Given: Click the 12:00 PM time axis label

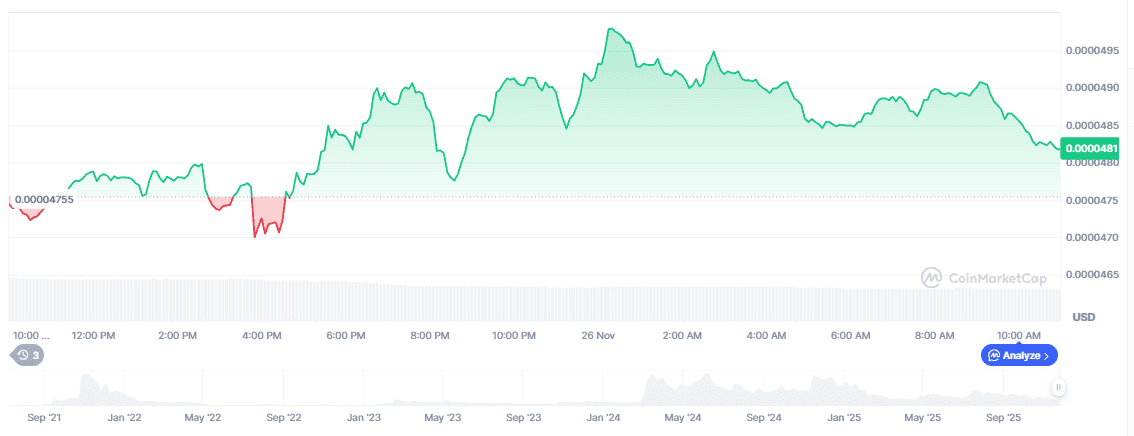Looking at the screenshot, I should click(x=94, y=335).
